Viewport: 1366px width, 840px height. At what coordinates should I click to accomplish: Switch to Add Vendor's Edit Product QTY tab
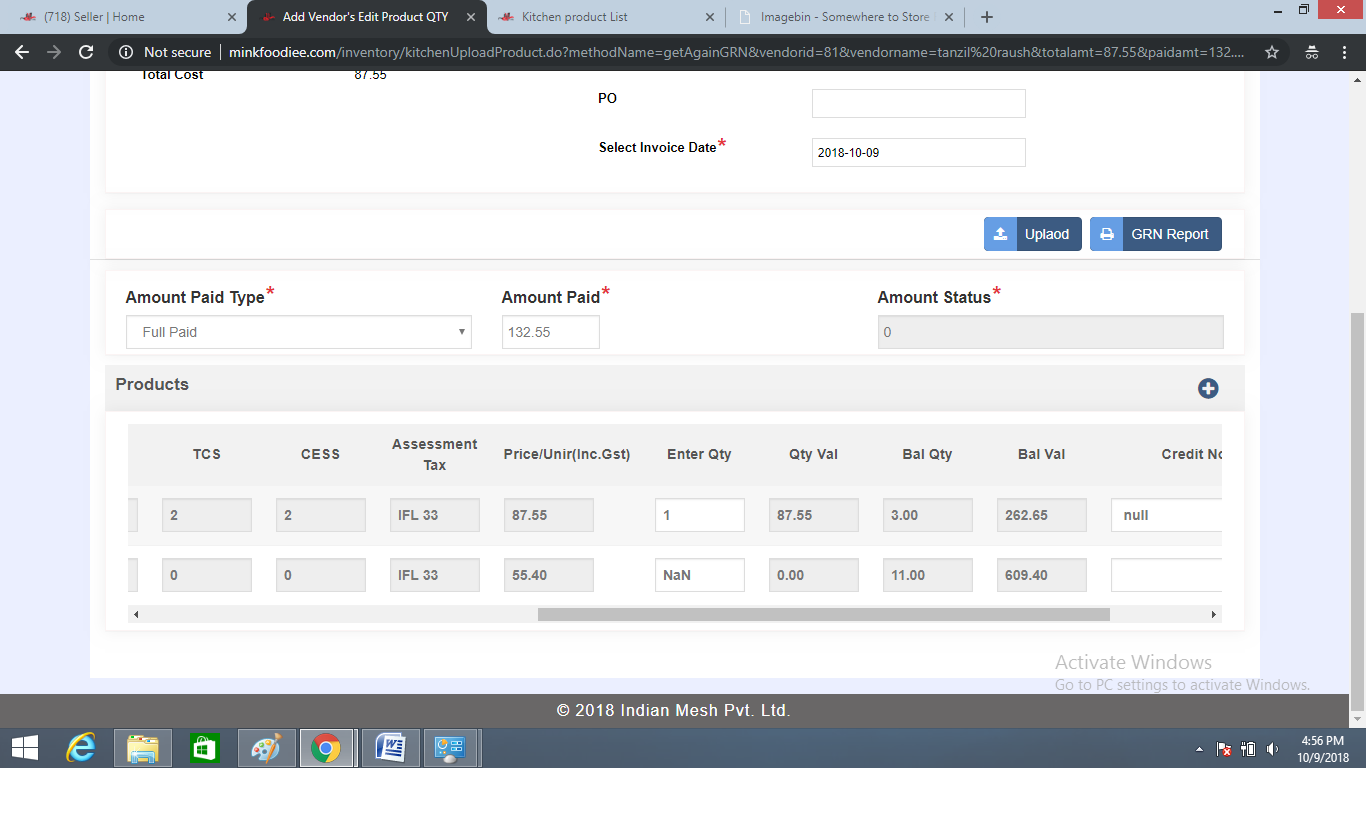[x=366, y=17]
